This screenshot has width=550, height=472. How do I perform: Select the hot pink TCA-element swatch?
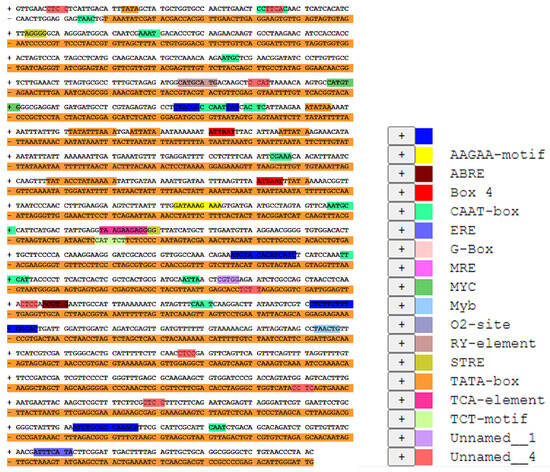coord(424,401)
